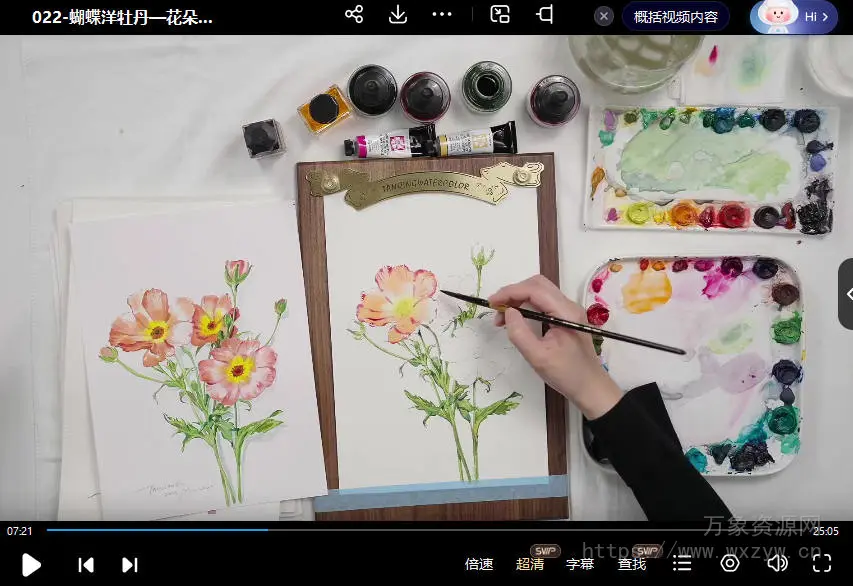Dismiss the 概括视频内容 suggestion with X
The image size is (853, 586).
coord(604,16)
